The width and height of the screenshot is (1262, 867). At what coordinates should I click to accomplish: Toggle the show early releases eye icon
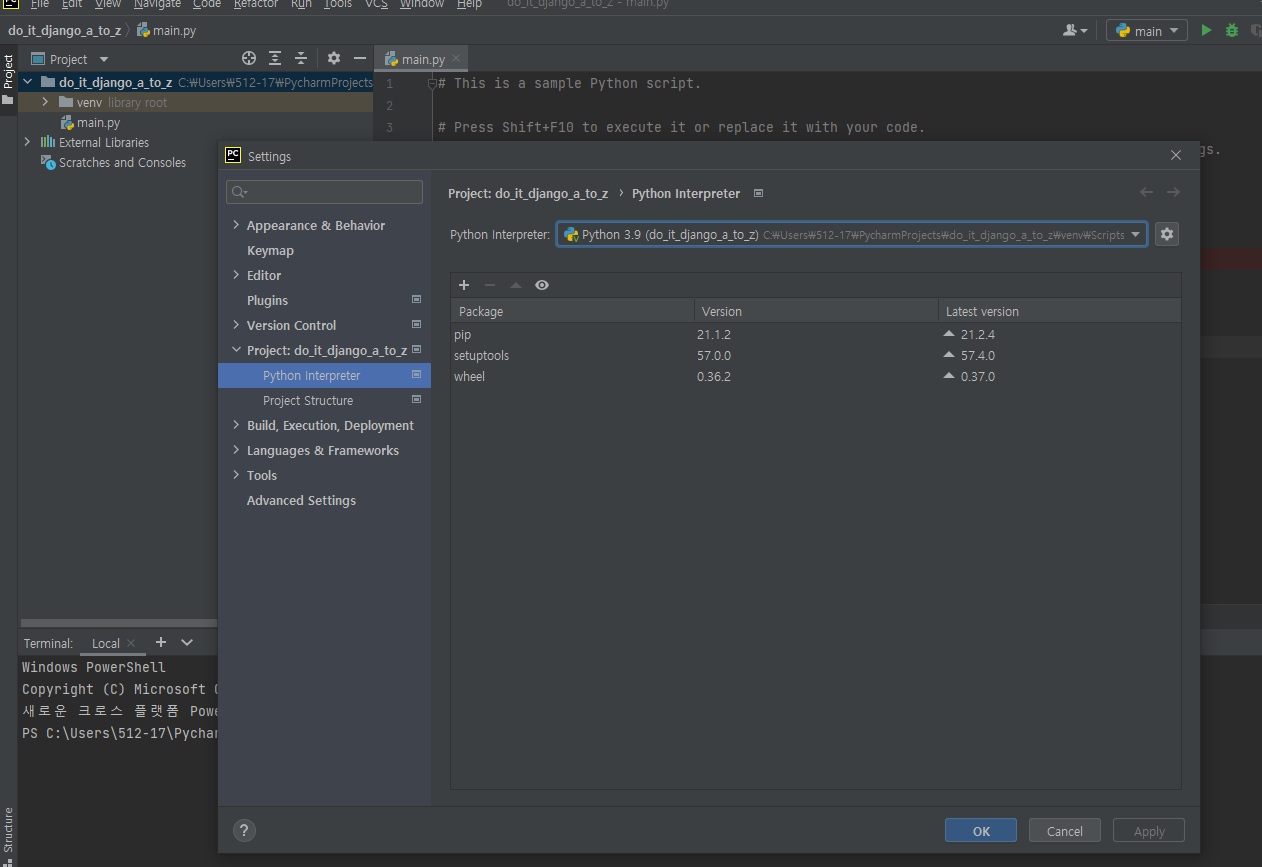[542, 285]
